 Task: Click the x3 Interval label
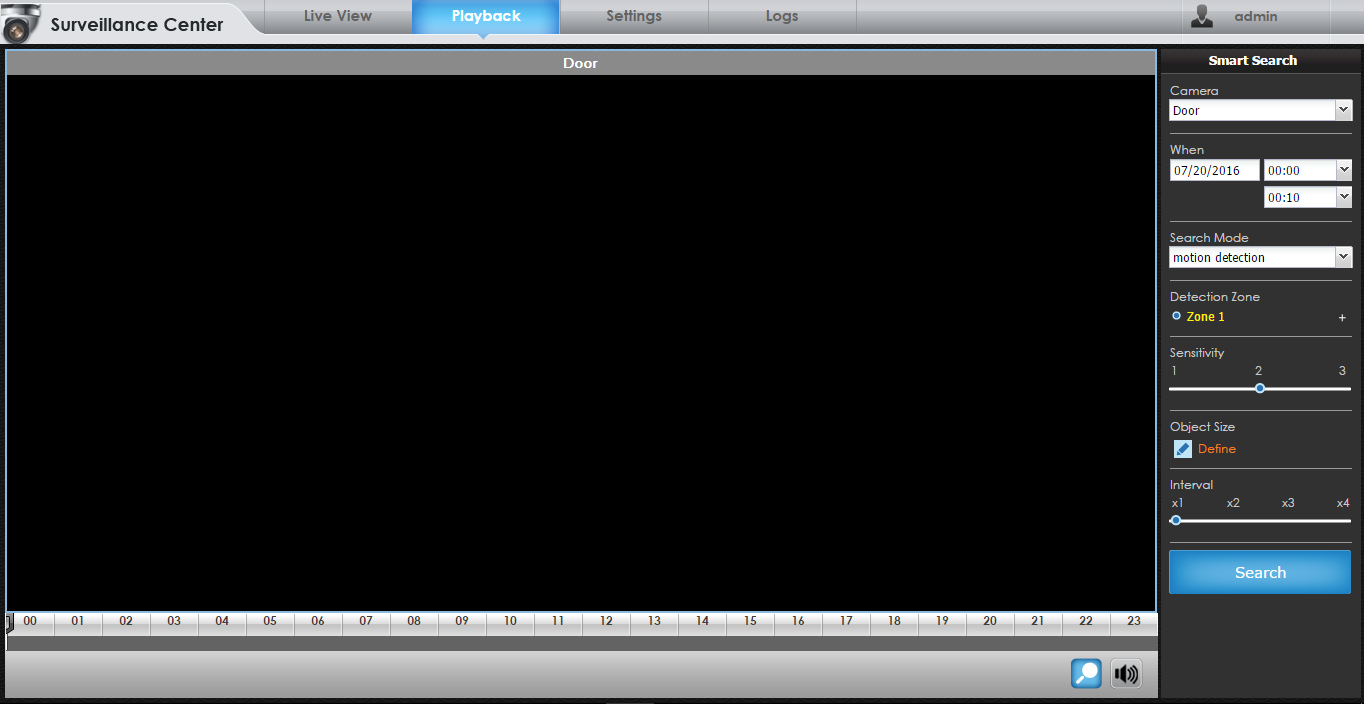[x=1288, y=503]
